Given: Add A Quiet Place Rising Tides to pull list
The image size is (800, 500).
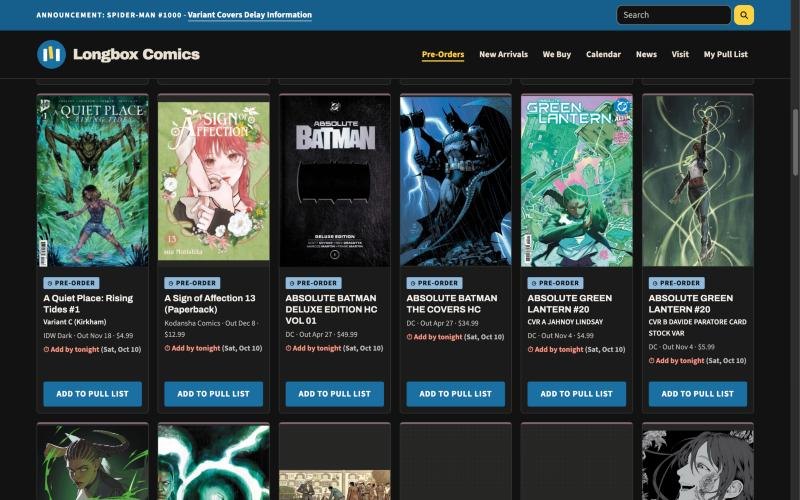Looking at the screenshot, I should tap(92, 394).
